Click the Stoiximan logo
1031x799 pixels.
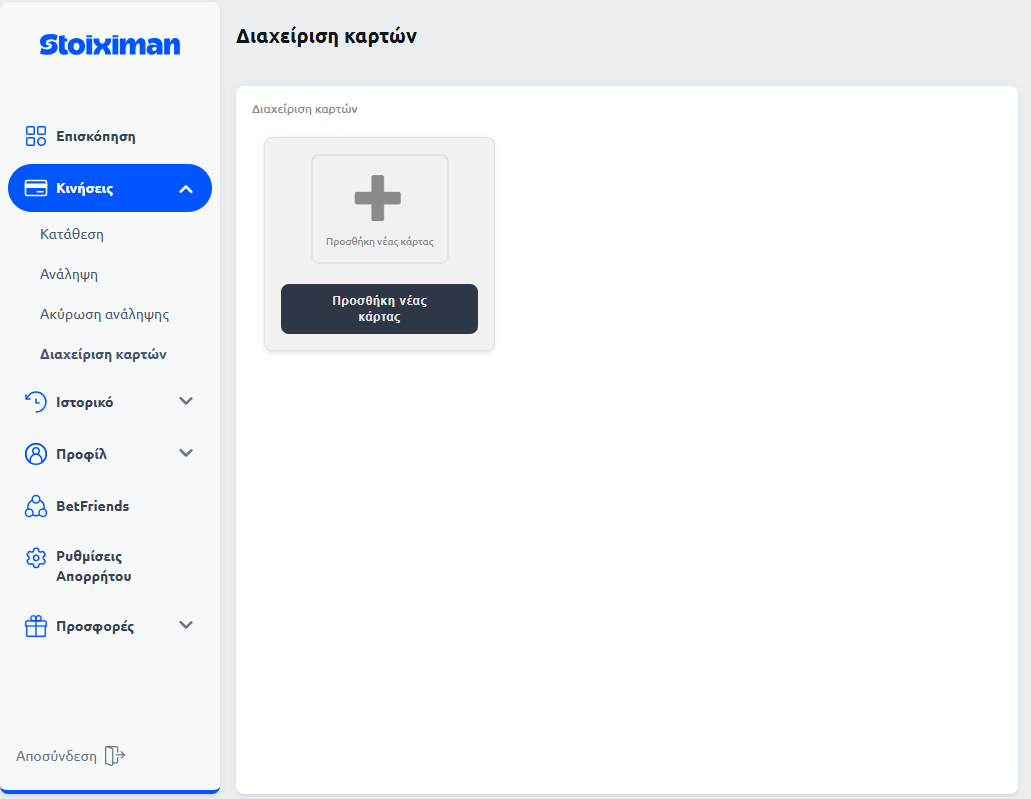click(110, 45)
